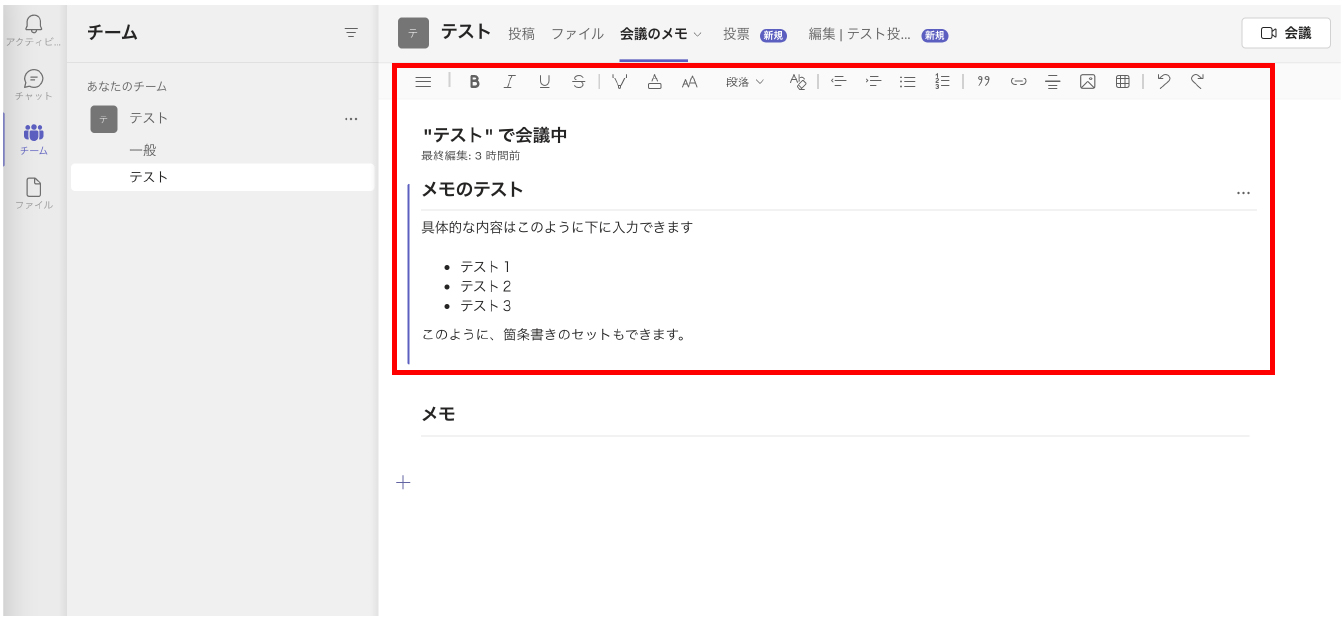
Task: Switch to the 投稿 tab
Action: 521,34
